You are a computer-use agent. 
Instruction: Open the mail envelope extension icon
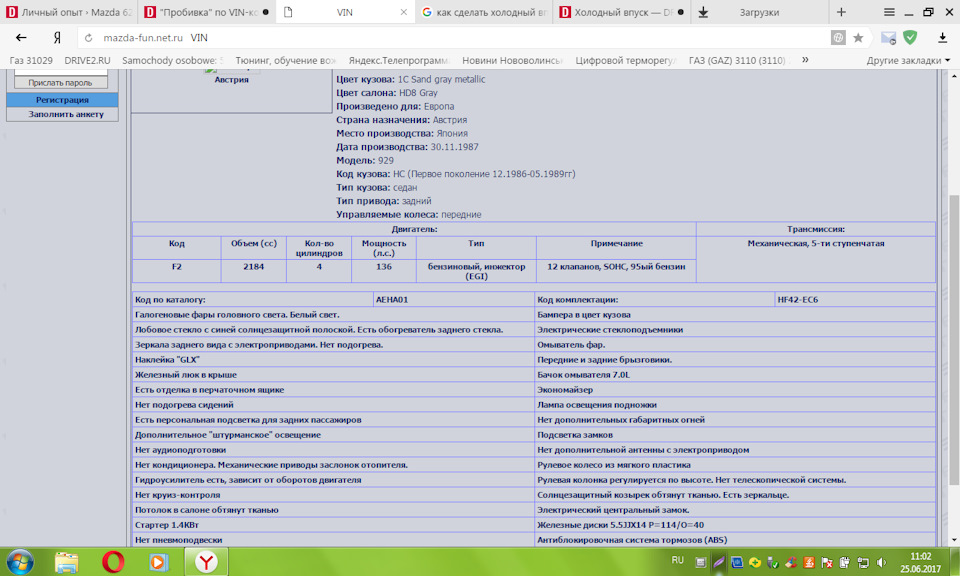coord(888,38)
